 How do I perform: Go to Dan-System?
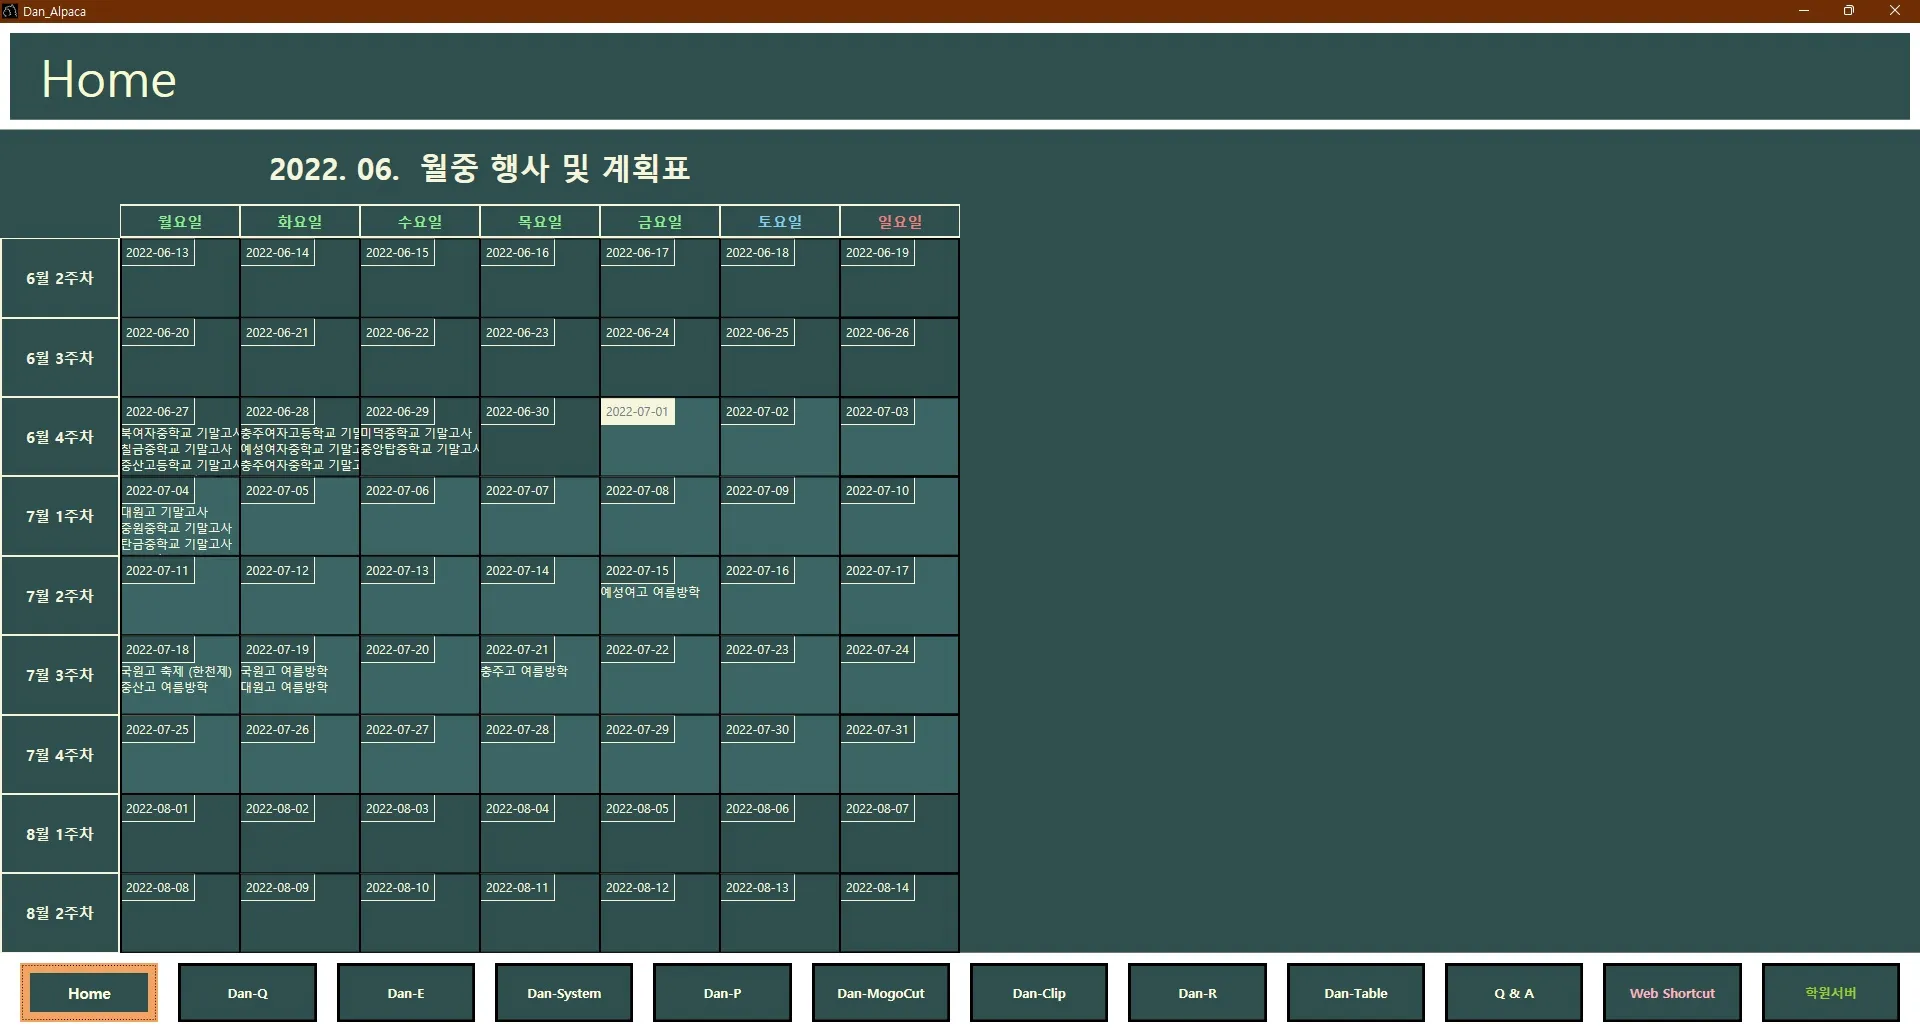pyautogui.click(x=564, y=993)
